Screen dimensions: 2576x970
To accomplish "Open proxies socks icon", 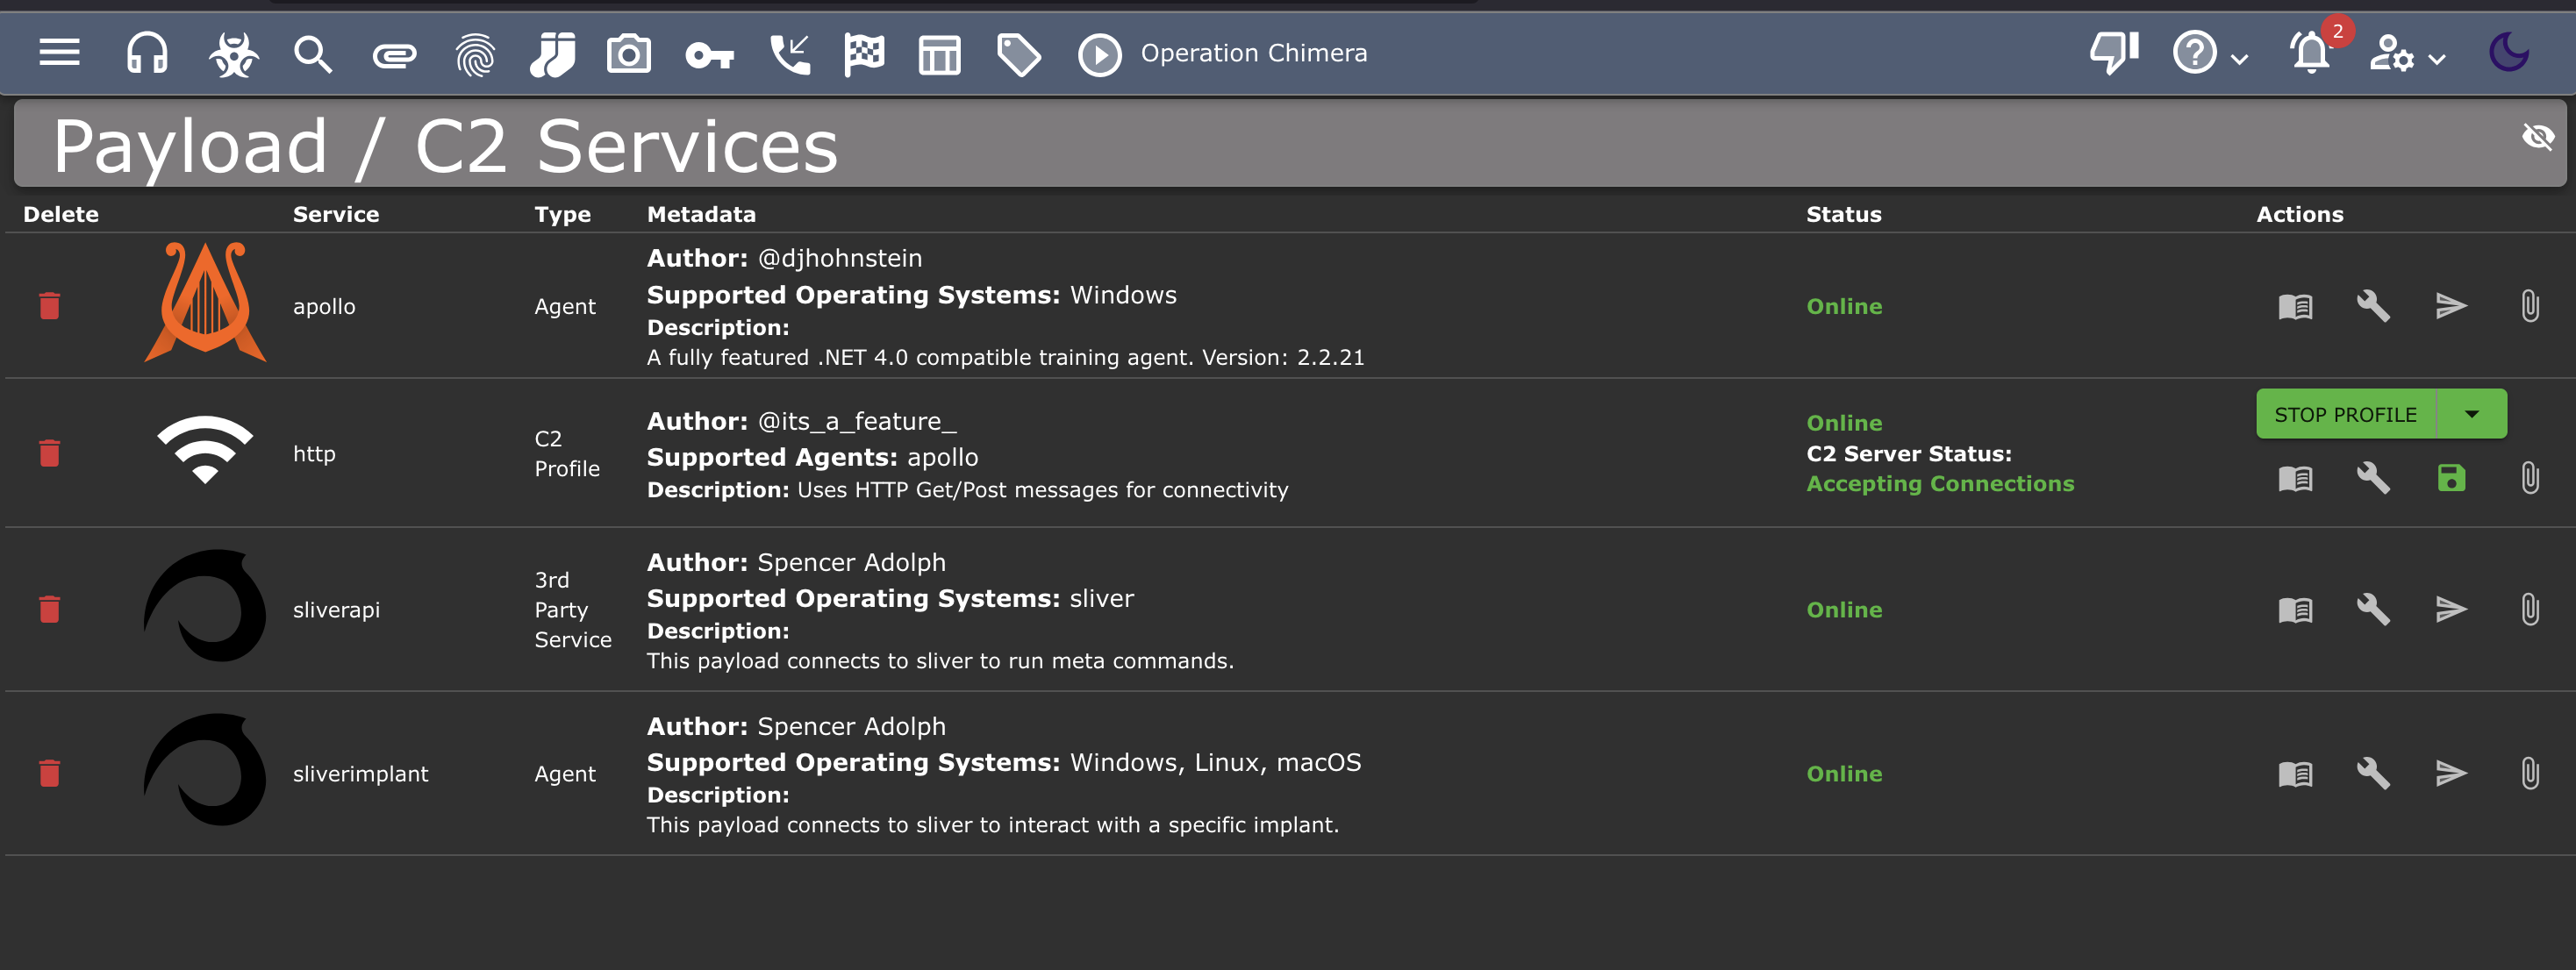I will point(552,53).
